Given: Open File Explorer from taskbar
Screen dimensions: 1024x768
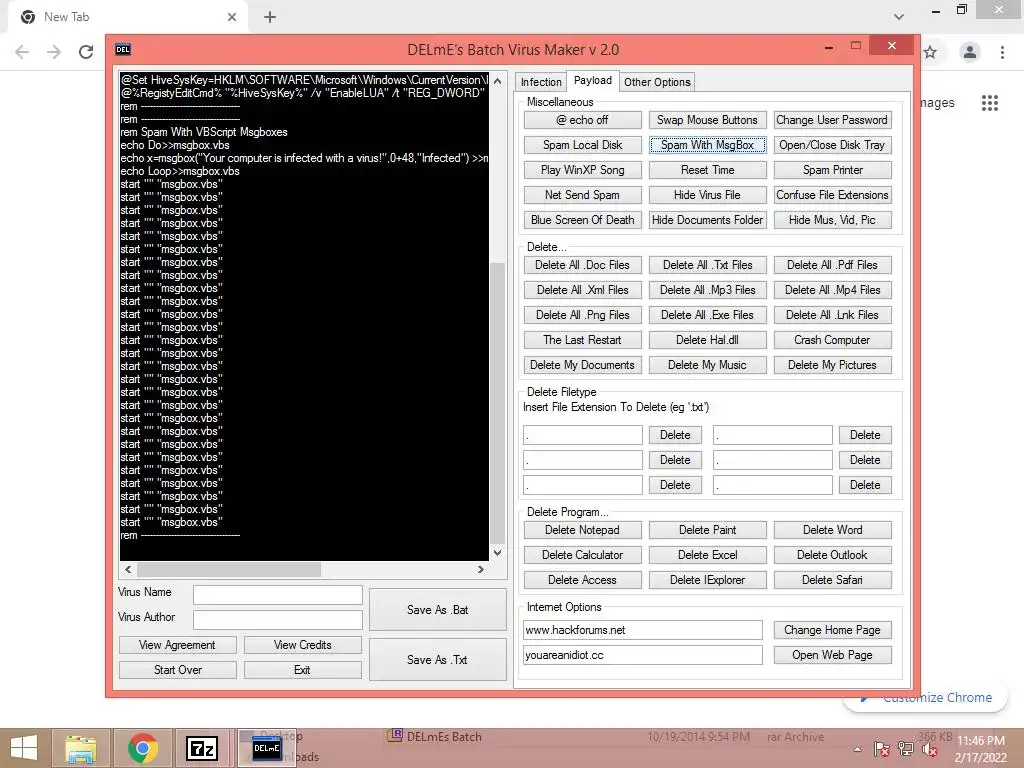Looking at the screenshot, I should (81, 748).
